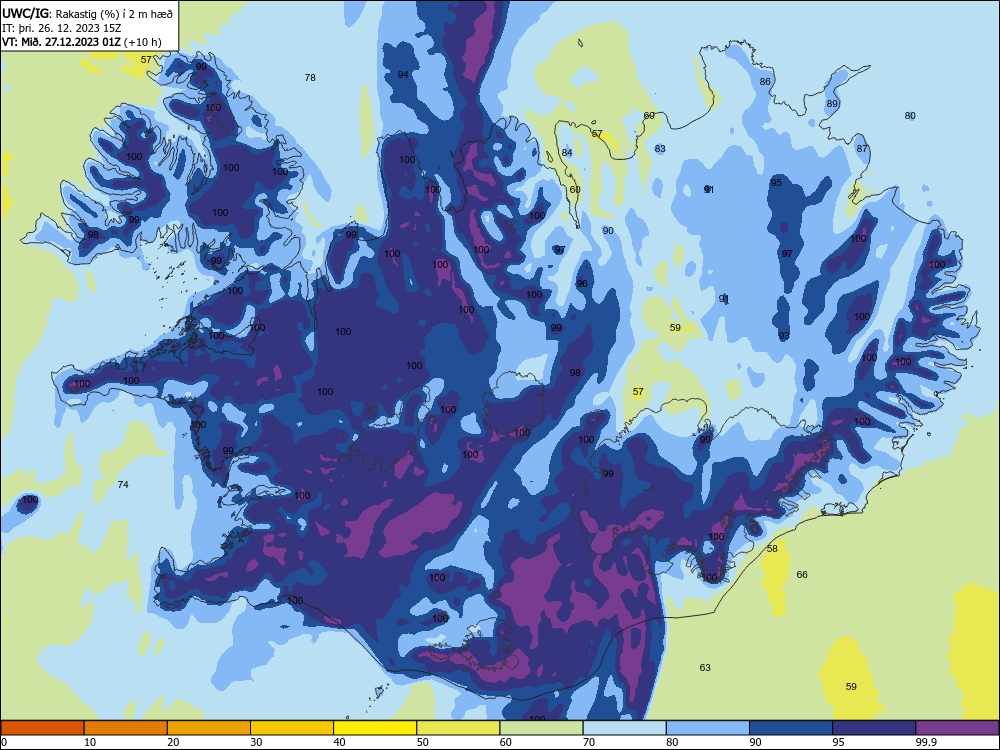This screenshot has width=1000, height=750.
Task: Select the map value '69'
Action: click(649, 115)
